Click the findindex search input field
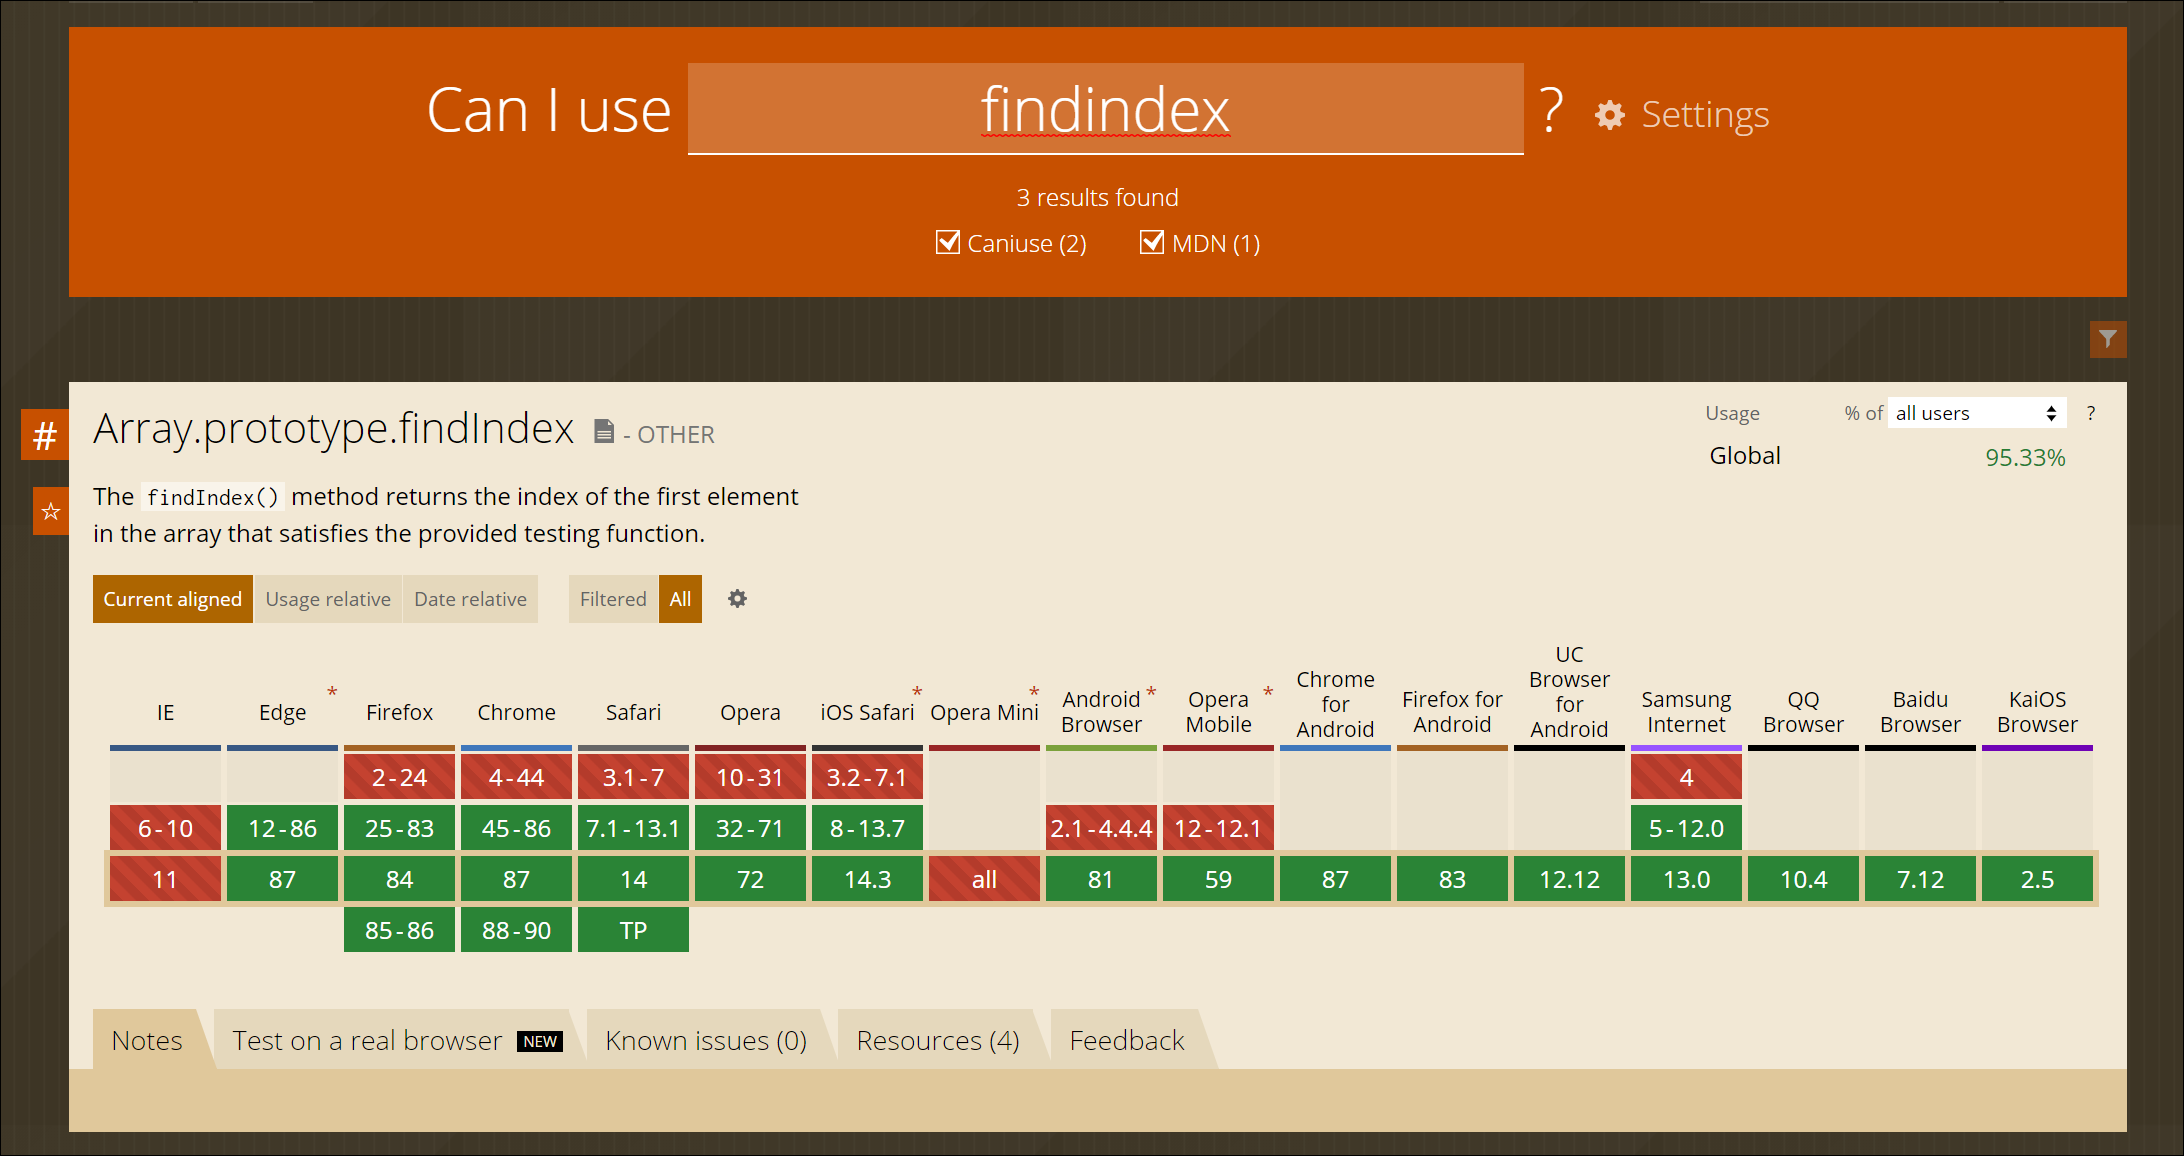This screenshot has height=1156, width=2184. tap(1104, 109)
